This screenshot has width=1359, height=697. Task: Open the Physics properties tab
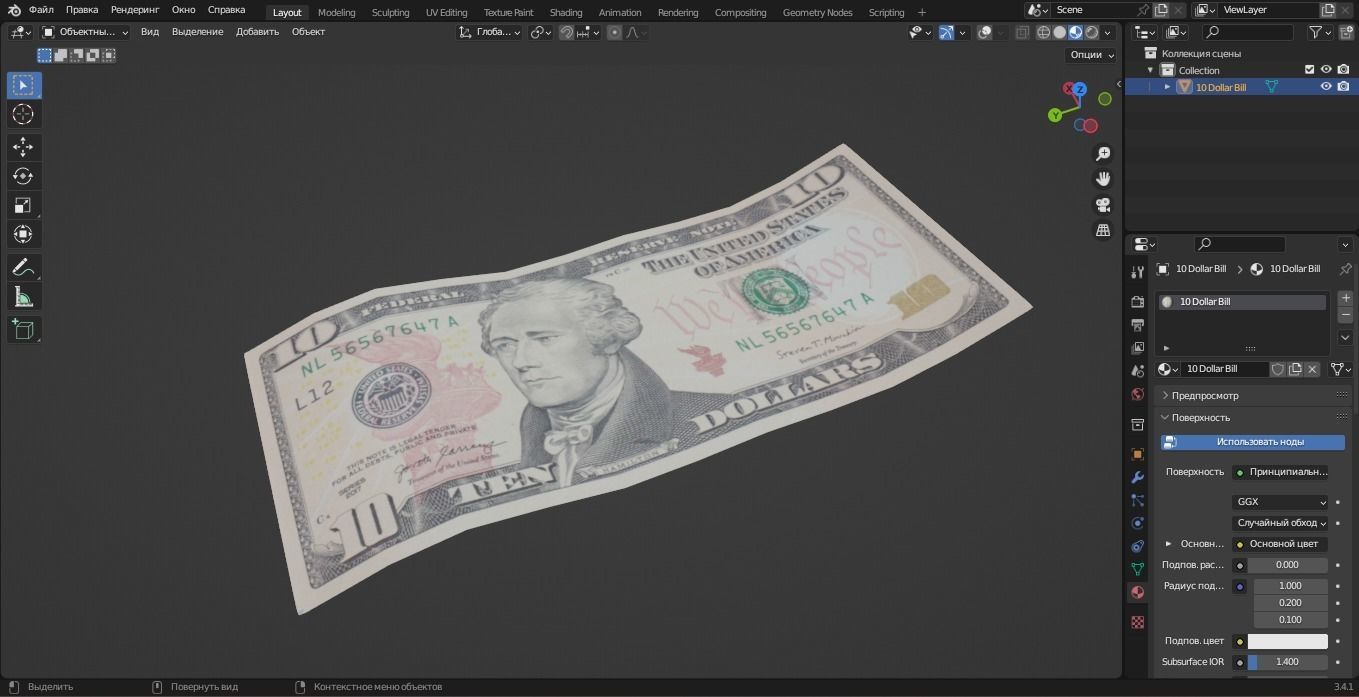point(1137,523)
